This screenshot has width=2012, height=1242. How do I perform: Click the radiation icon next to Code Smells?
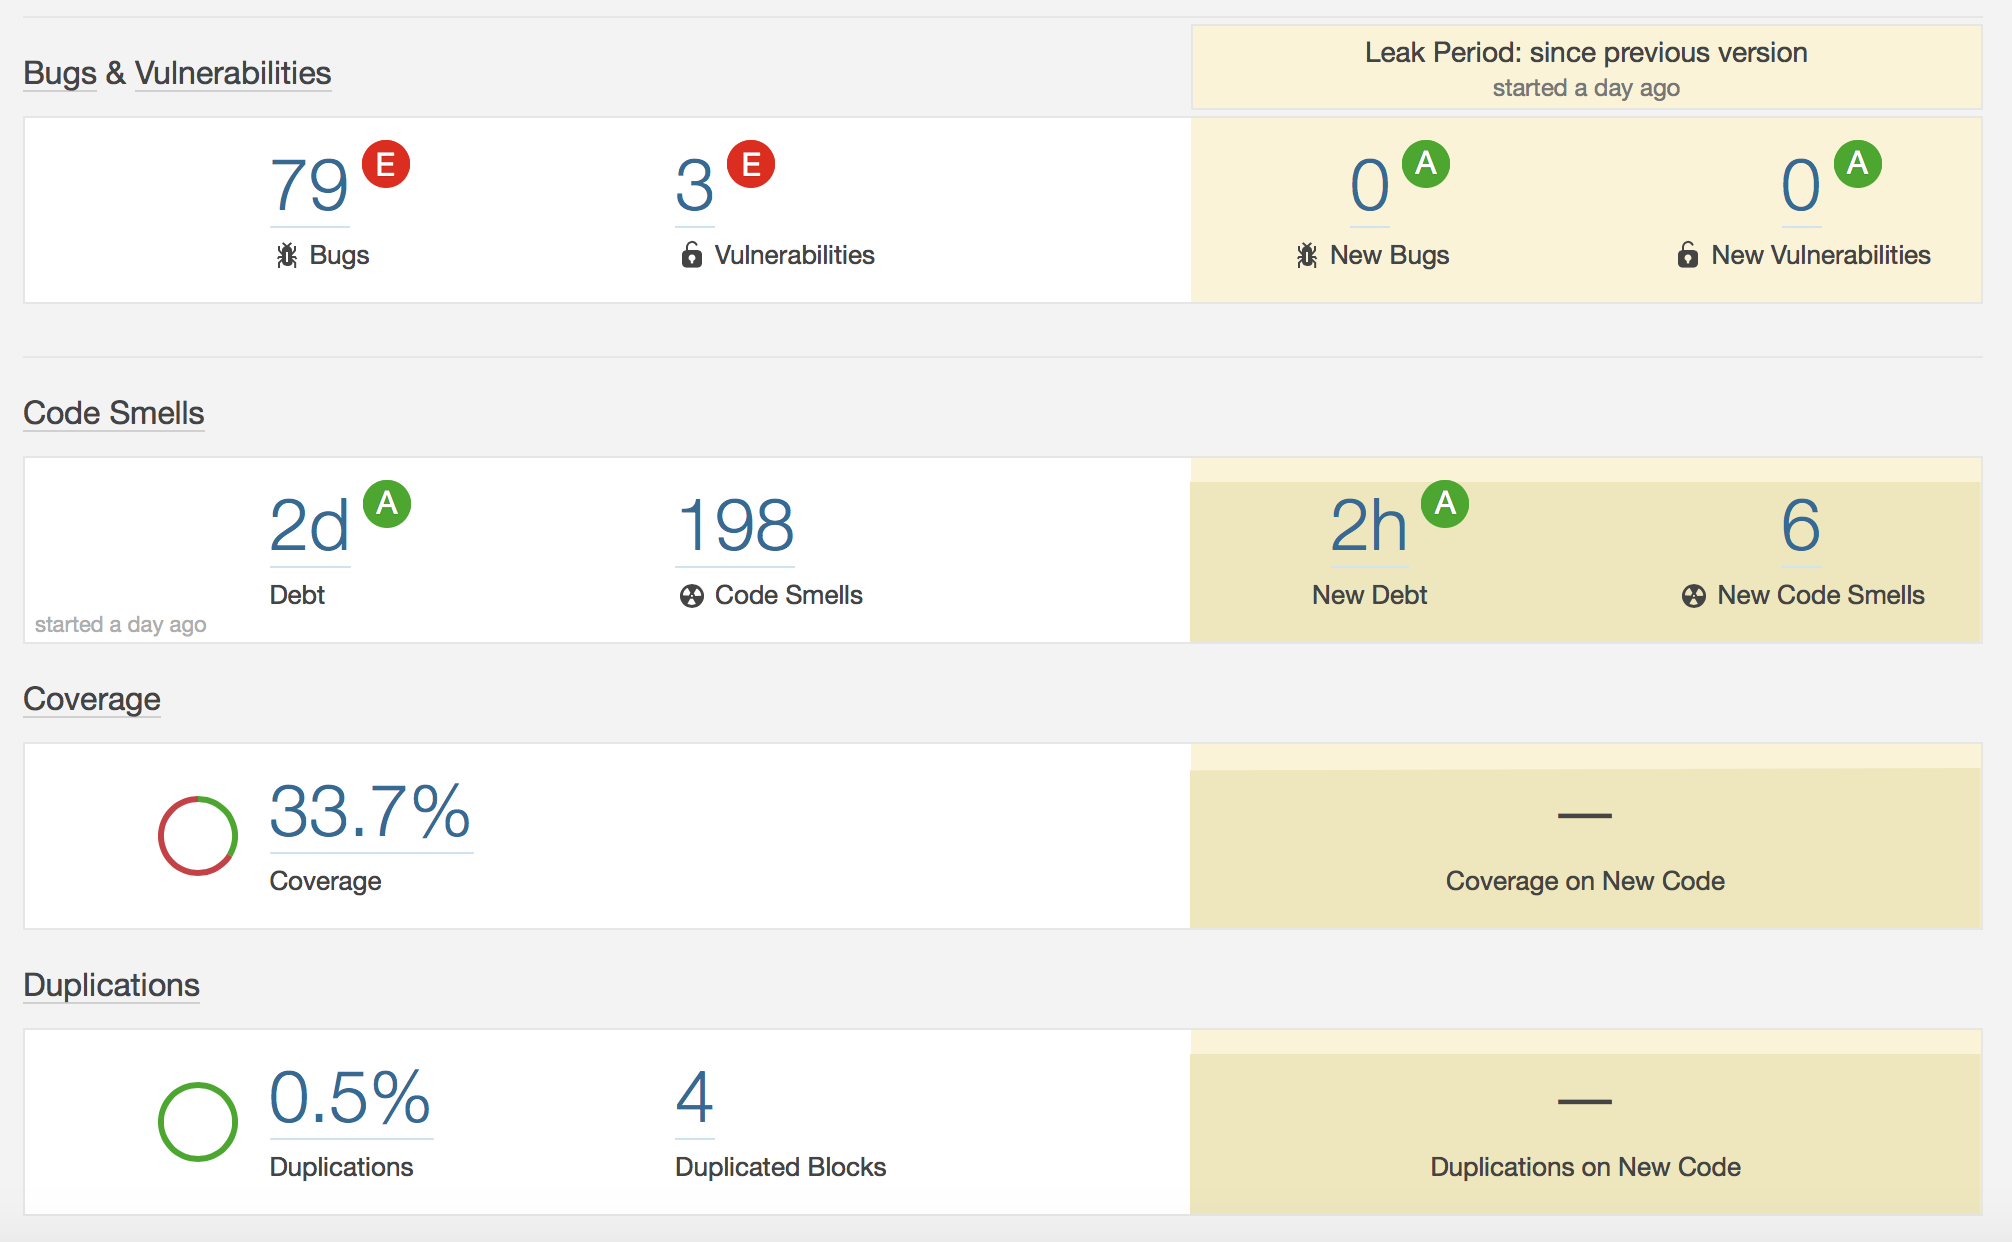[x=691, y=594]
